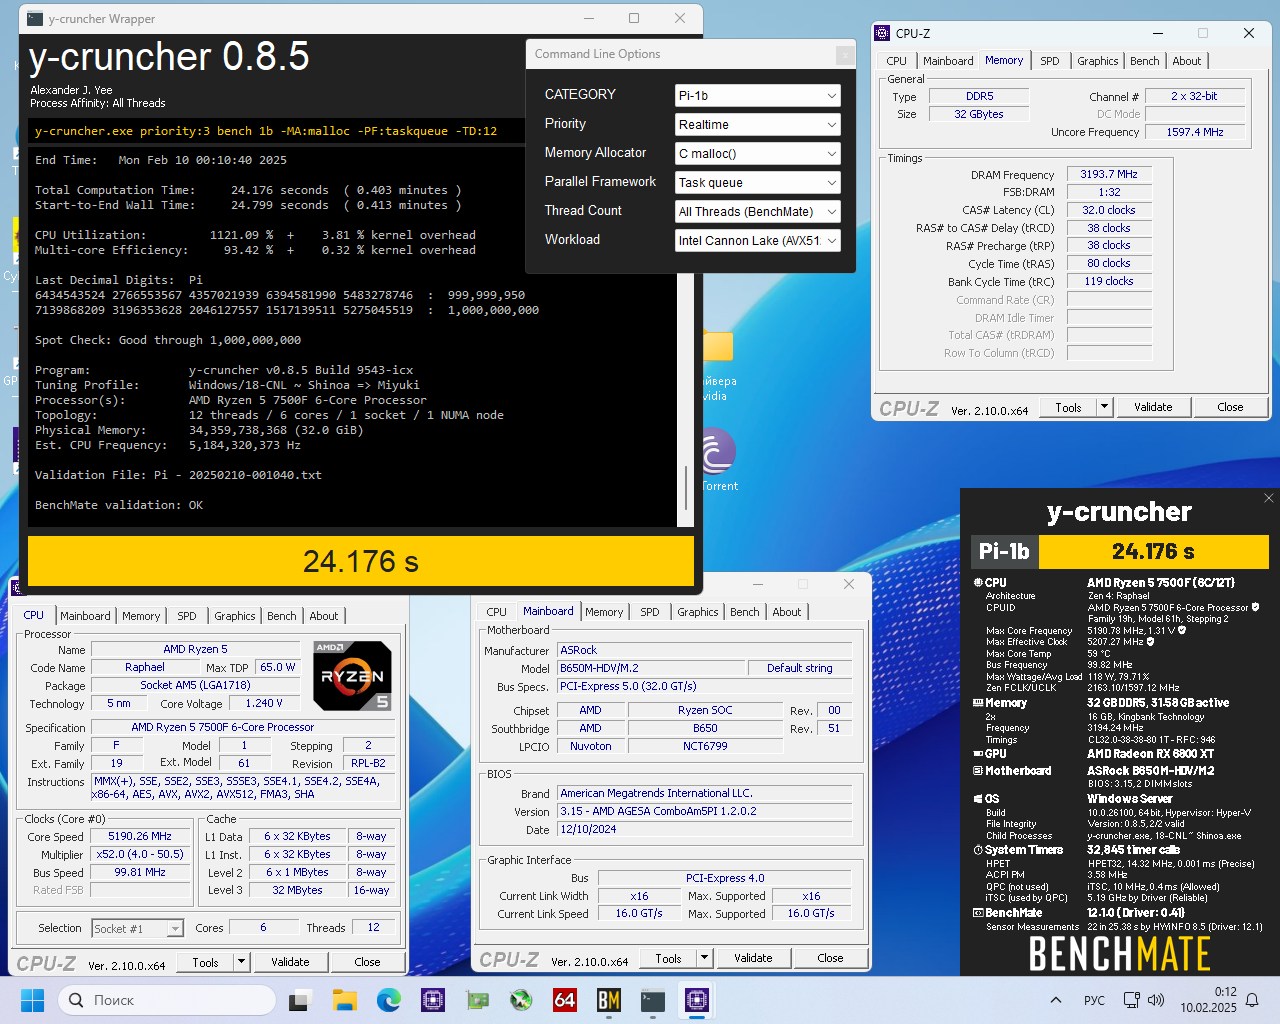The width and height of the screenshot is (1280, 1024).
Task: Click the Level 3 cache value 32 MBytes
Action: [297, 890]
